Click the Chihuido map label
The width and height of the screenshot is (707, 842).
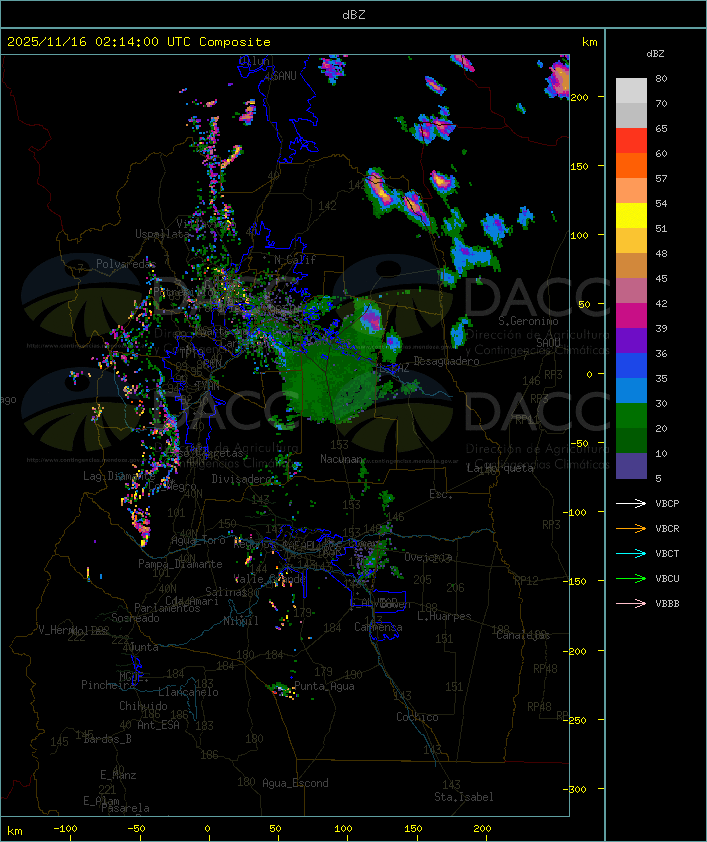click(x=143, y=706)
